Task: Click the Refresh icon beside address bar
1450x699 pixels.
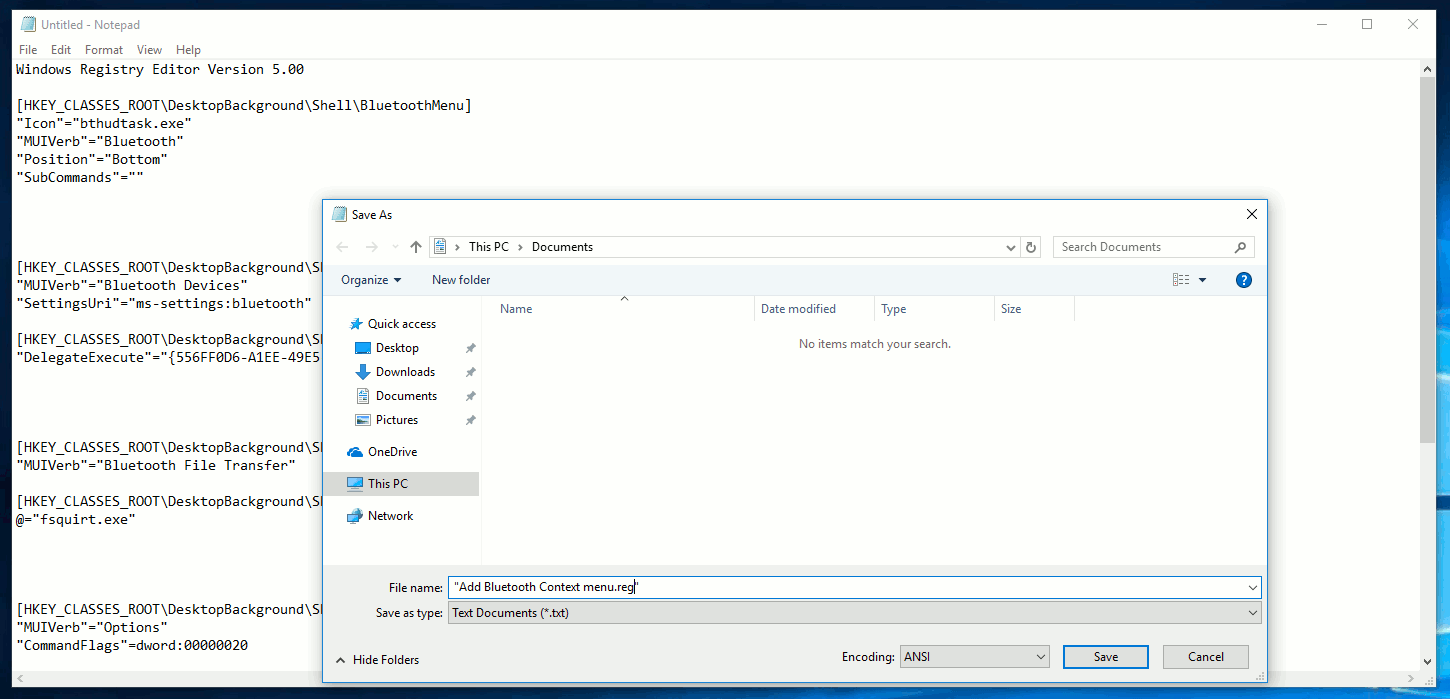Action: [1032, 247]
